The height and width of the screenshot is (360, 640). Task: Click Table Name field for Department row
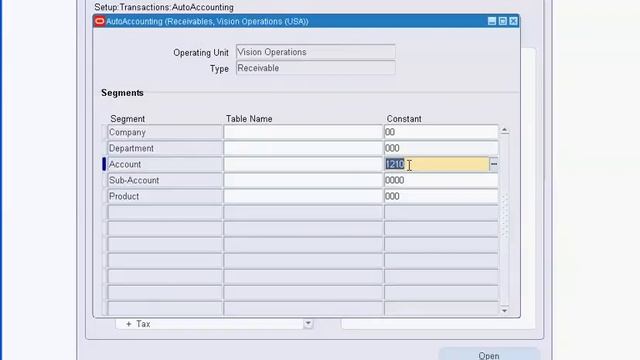pyautogui.click(x=303, y=148)
